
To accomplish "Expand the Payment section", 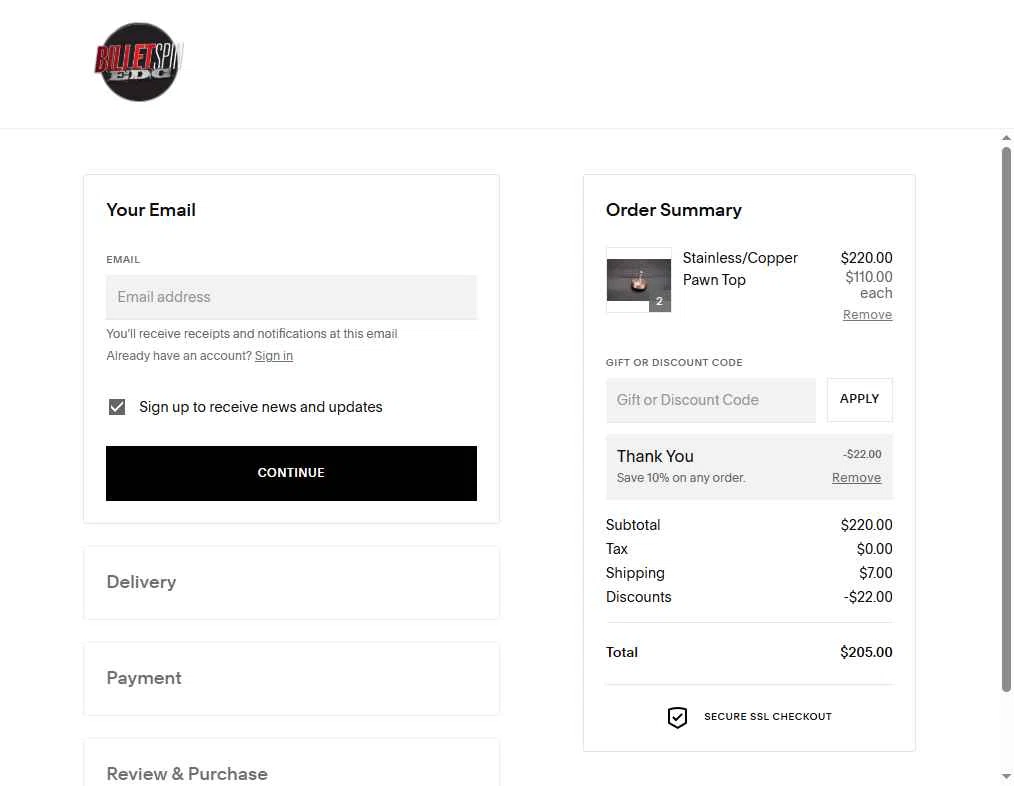I will click(x=291, y=678).
